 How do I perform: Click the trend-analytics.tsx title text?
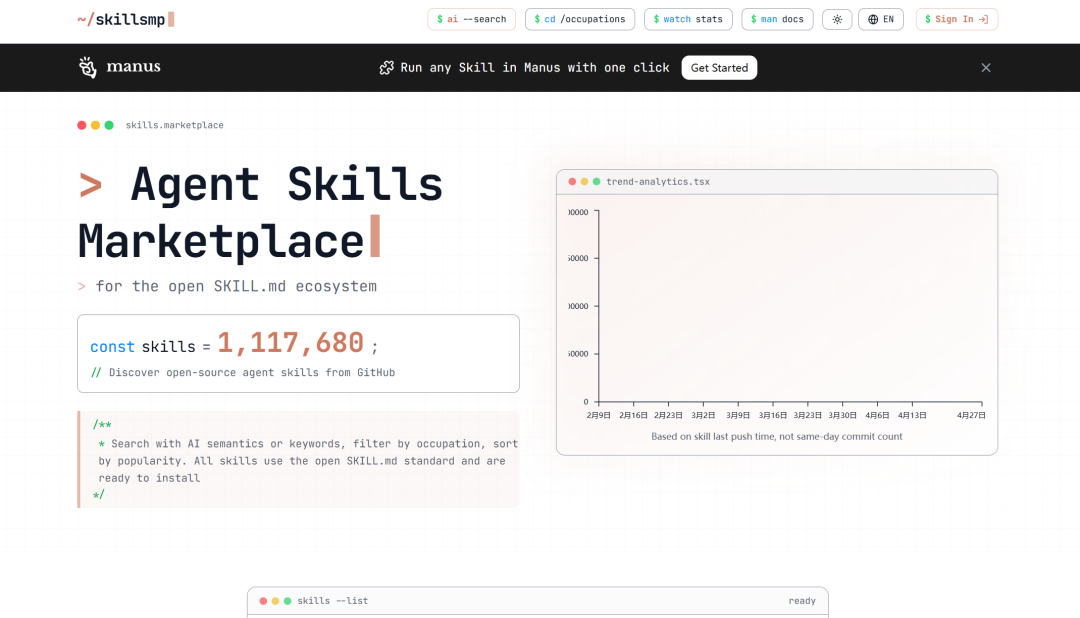point(658,182)
